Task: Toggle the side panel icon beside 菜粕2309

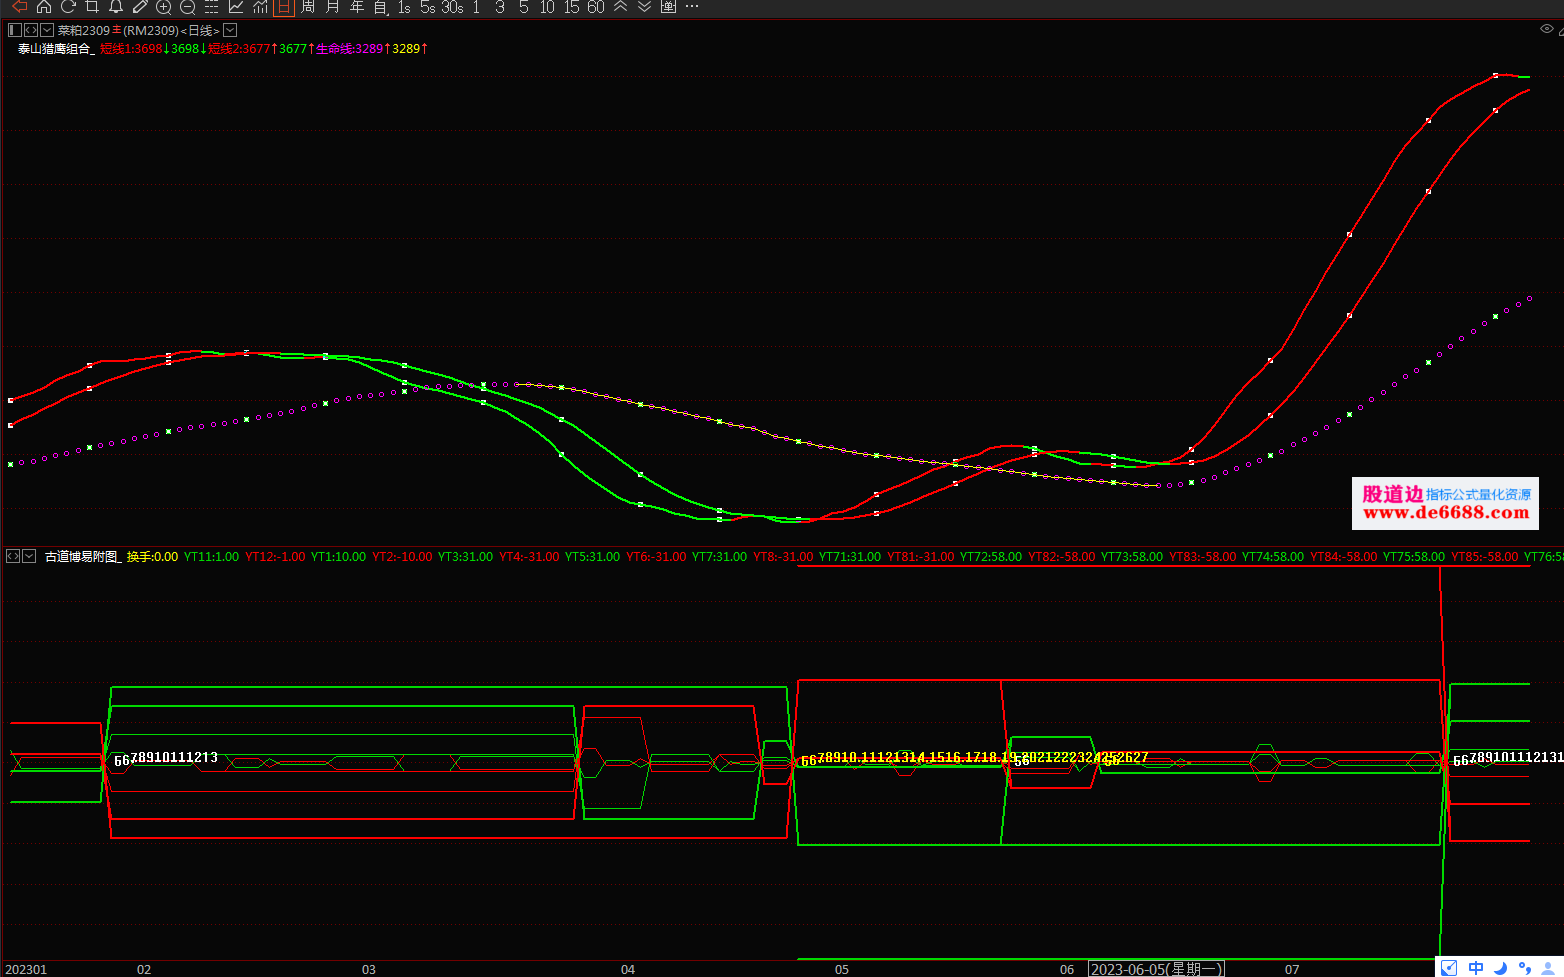Action: coord(15,31)
